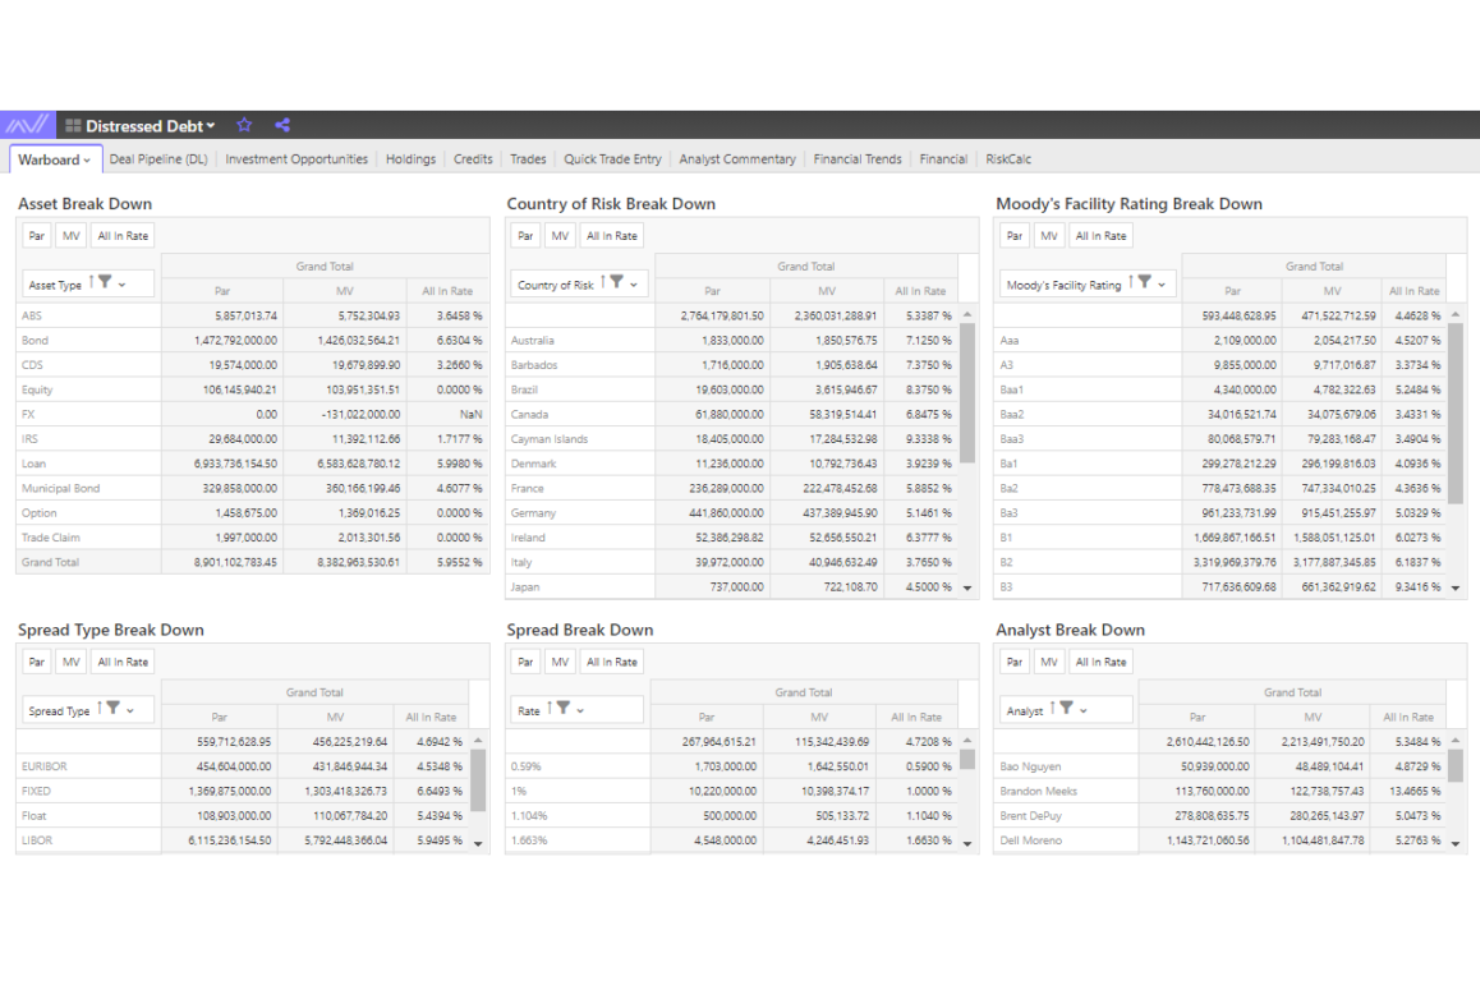Viewport: 1480px width, 987px height.
Task: Click MV button in Spread Type Break Down
Action: (x=71, y=662)
